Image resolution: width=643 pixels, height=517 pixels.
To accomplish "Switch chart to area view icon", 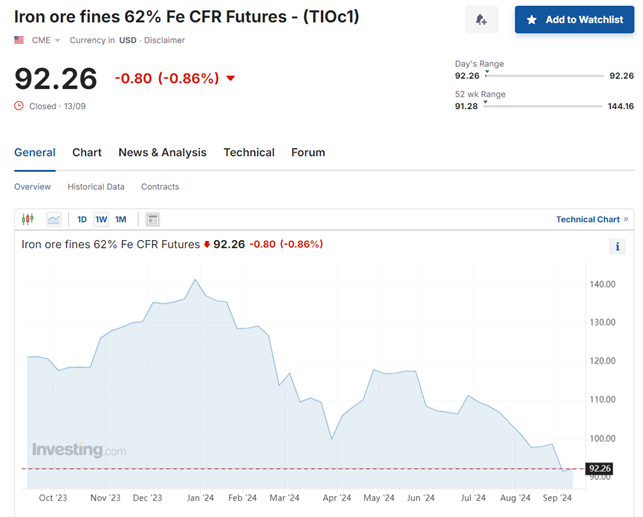I will [54, 219].
